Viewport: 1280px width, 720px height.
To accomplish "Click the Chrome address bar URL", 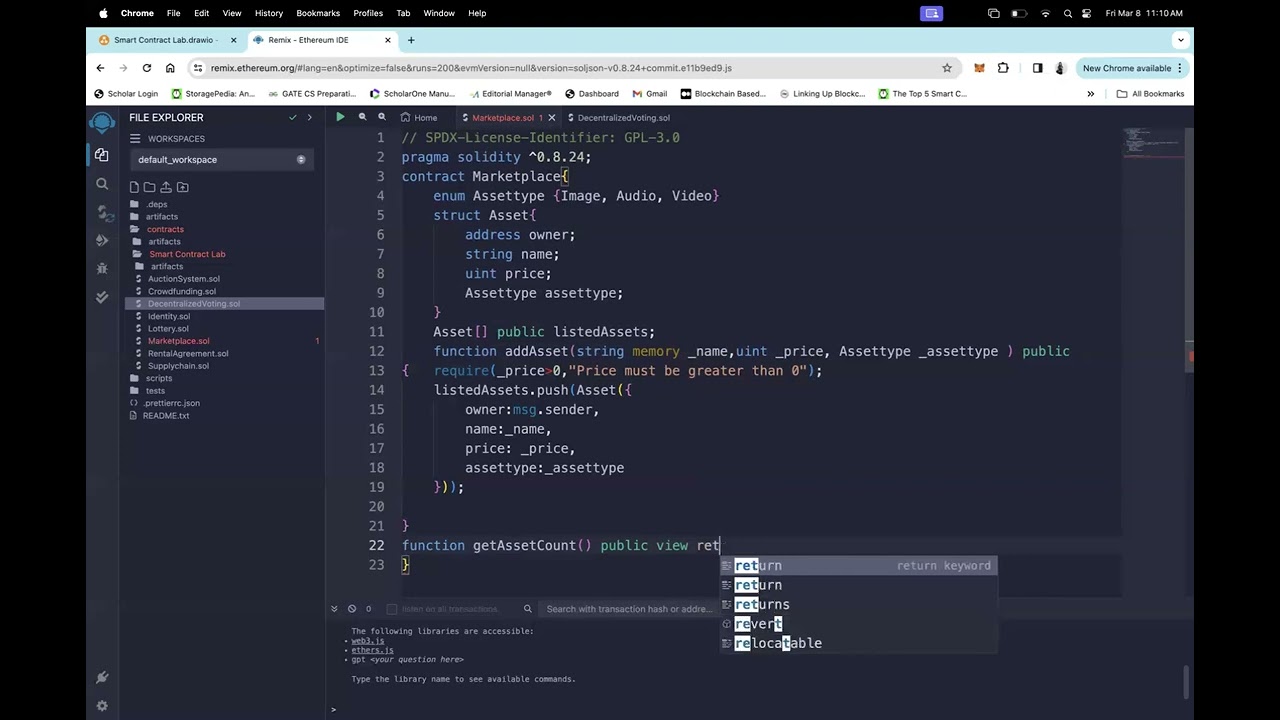I will click(470, 68).
